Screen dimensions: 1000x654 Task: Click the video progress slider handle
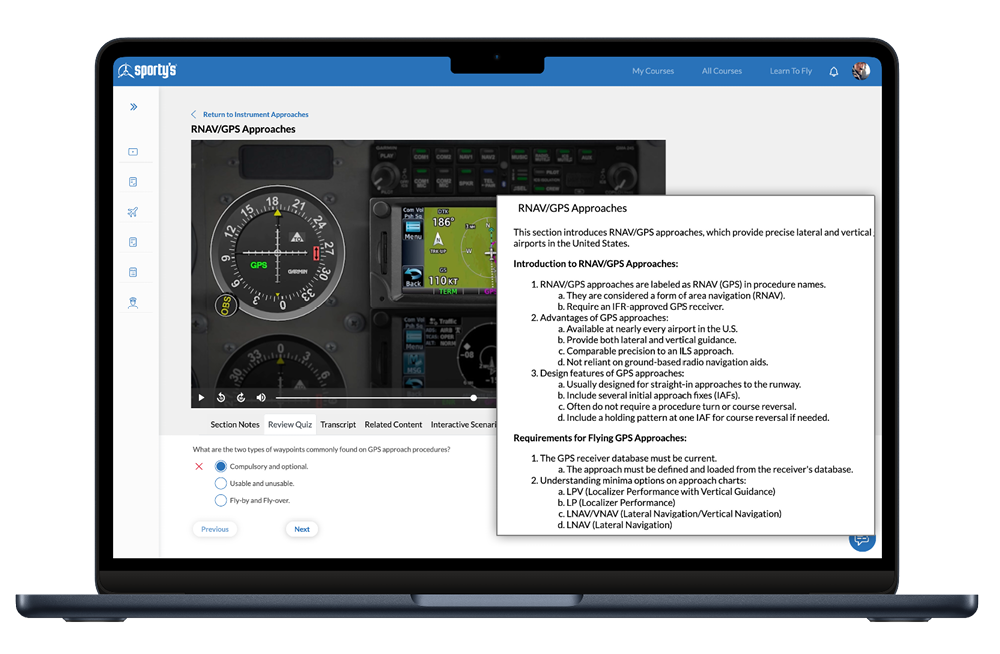click(x=474, y=398)
